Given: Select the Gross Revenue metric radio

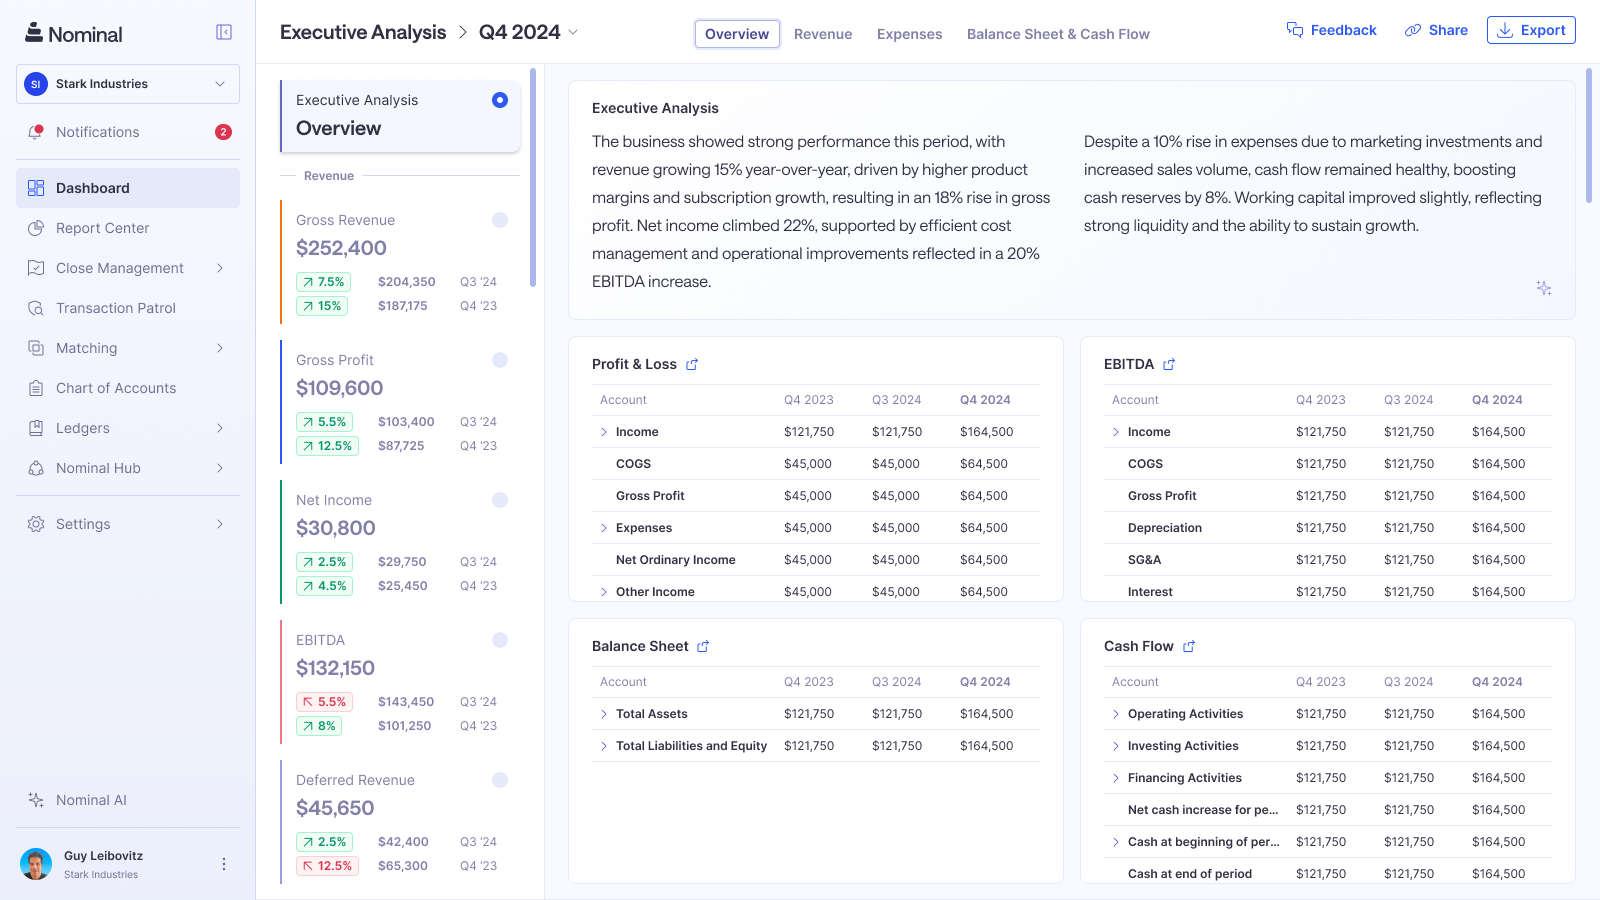Looking at the screenshot, I should point(500,220).
